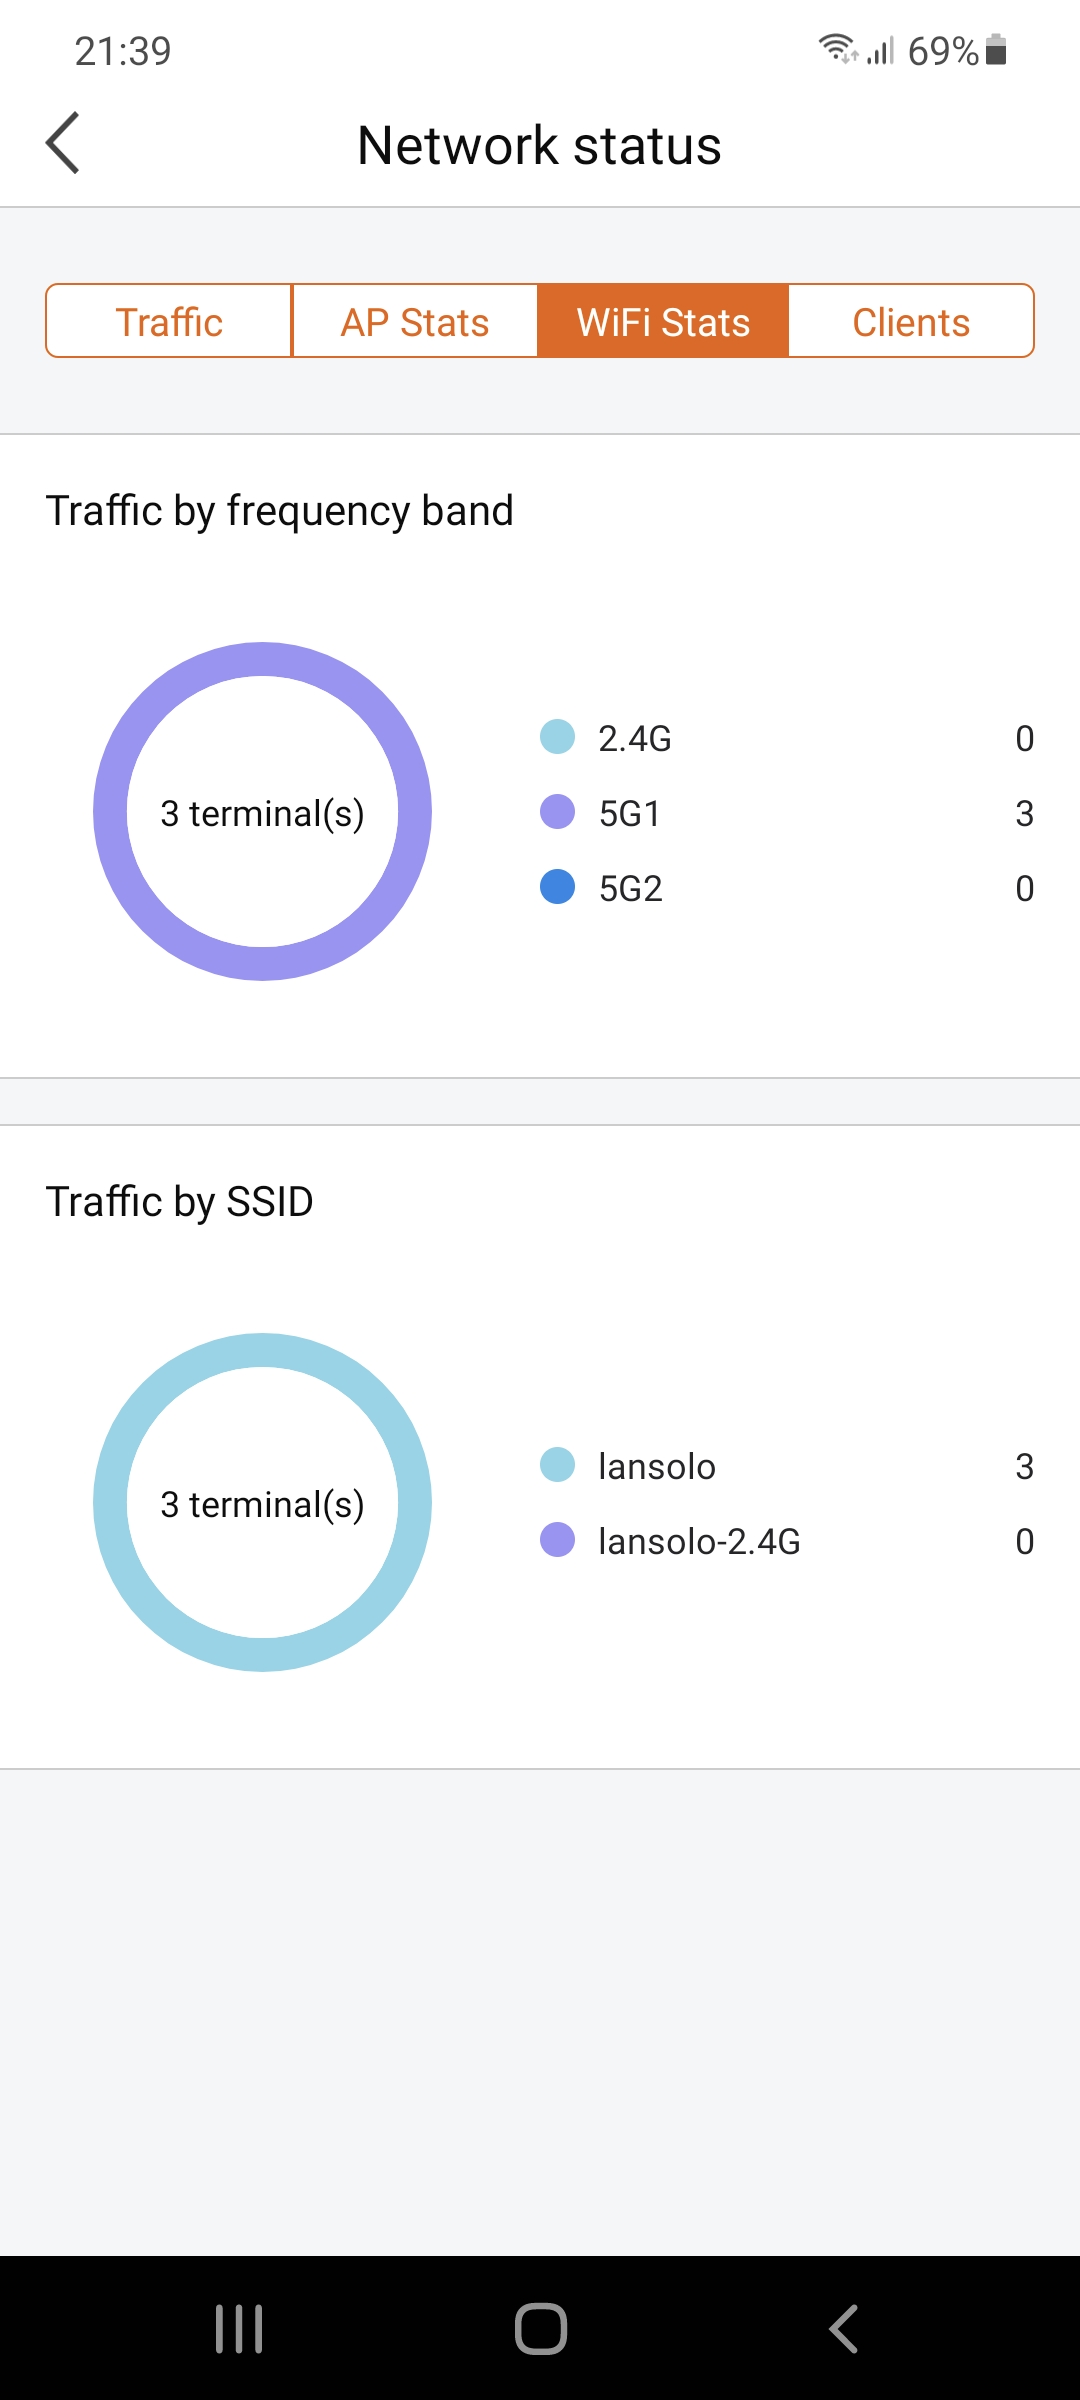This screenshot has width=1080, height=2400.
Task: Tap the Android navigation back button
Action: tap(843, 2328)
